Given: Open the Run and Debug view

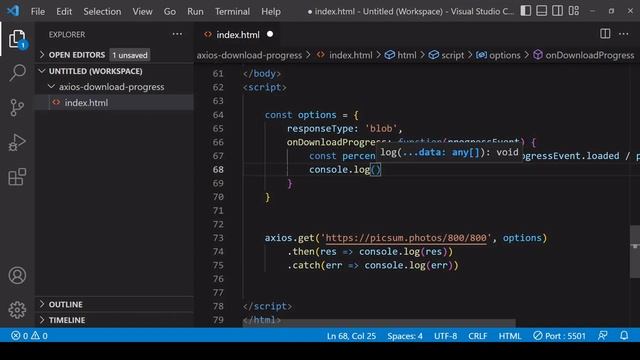Looking at the screenshot, I should 17,142.
